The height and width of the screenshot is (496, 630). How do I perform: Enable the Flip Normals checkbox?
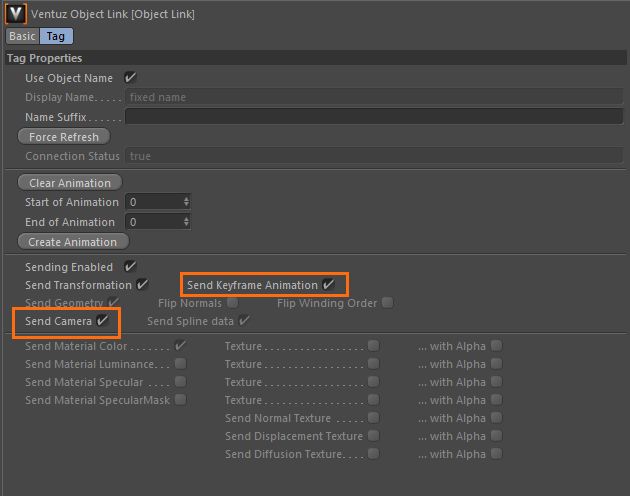point(232,303)
